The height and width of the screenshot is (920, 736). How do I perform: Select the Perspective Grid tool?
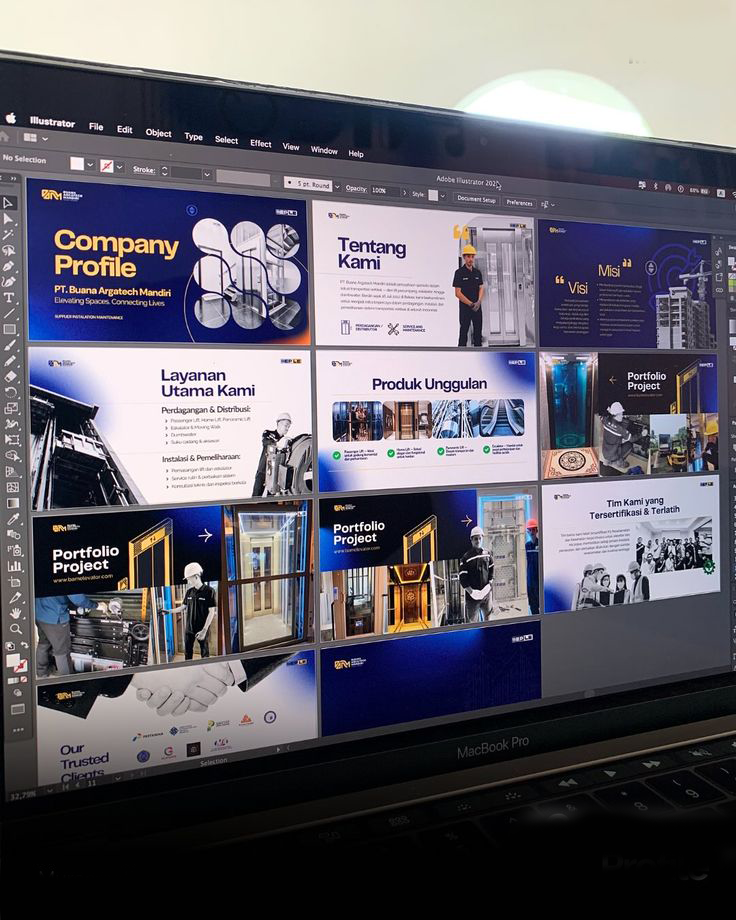pyautogui.click(x=12, y=471)
